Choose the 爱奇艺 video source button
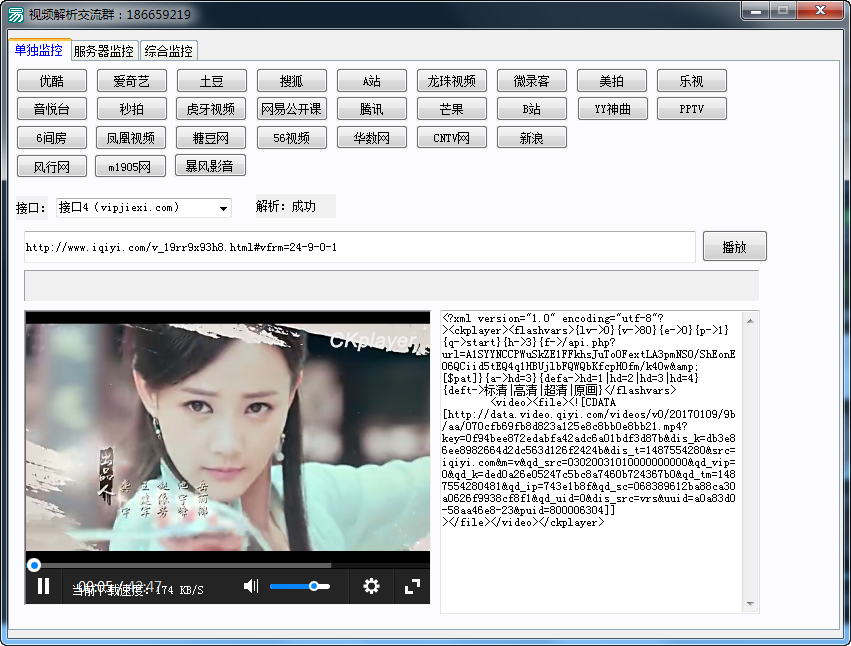Viewport: 851px width, 646px height. click(132, 81)
